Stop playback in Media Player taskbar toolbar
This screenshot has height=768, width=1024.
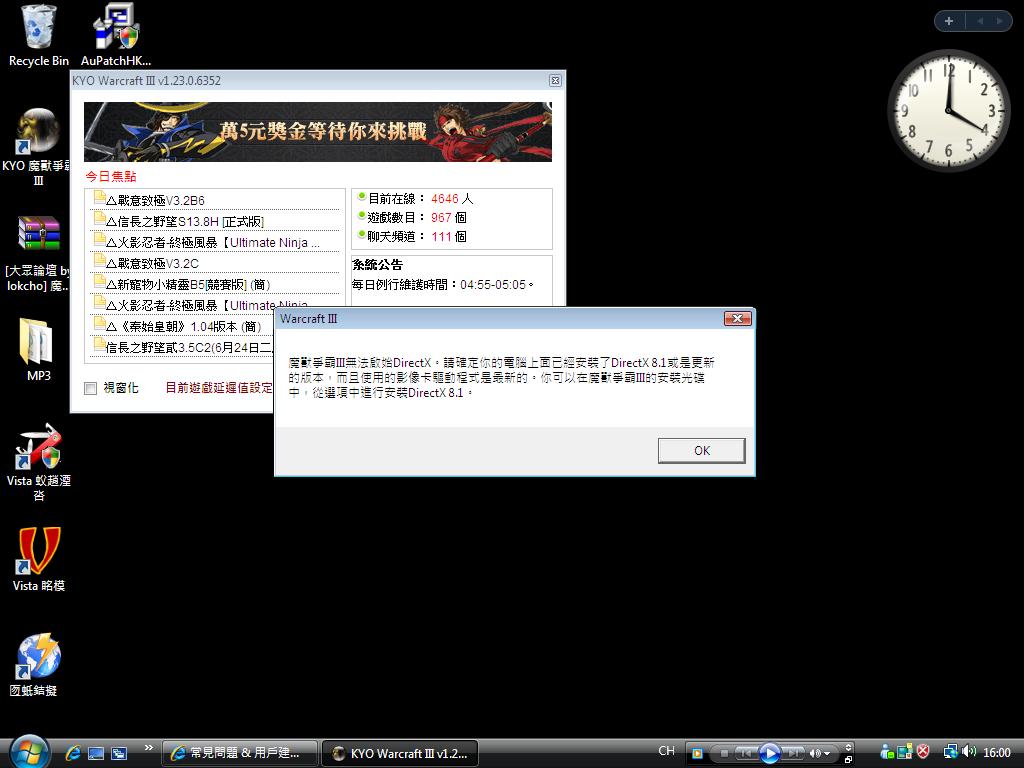pyautogui.click(x=724, y=753)
